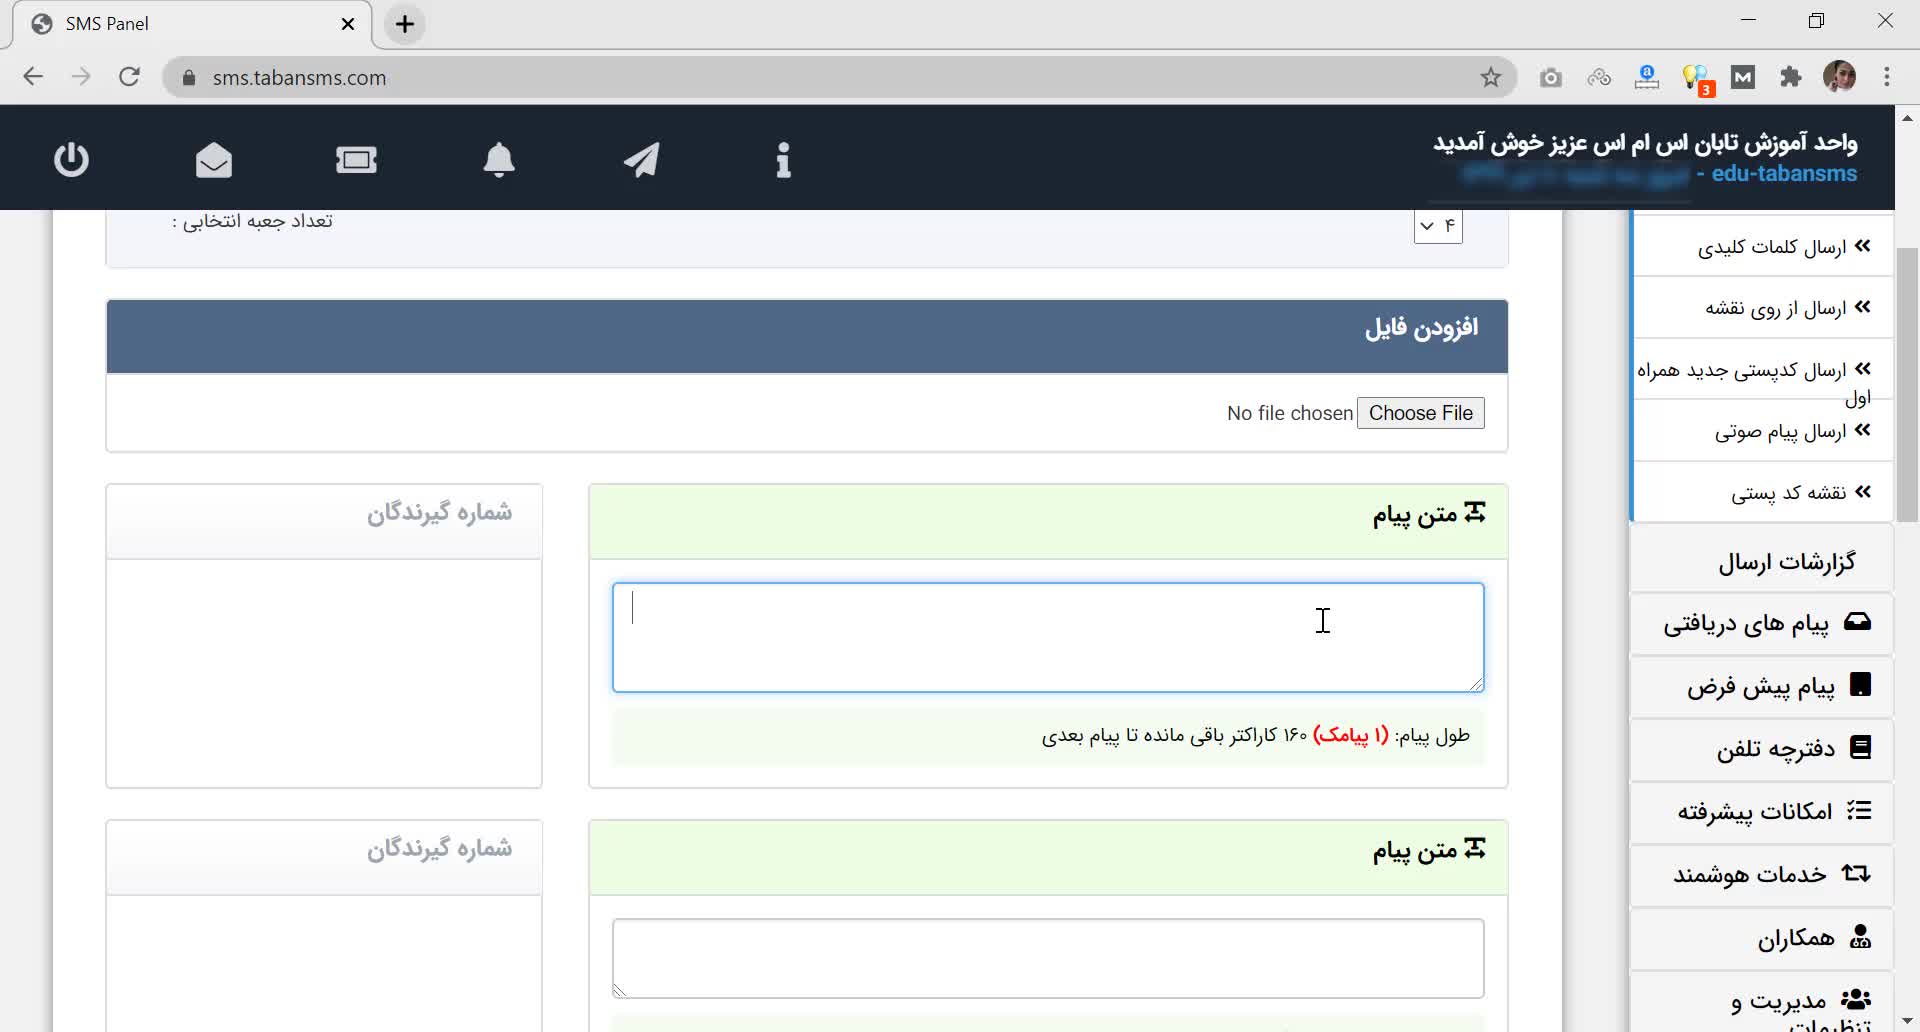Open the envelope inbox icon
Image resolution: width=1920 pixels, height=1032 pixels.
click(214, 160)
